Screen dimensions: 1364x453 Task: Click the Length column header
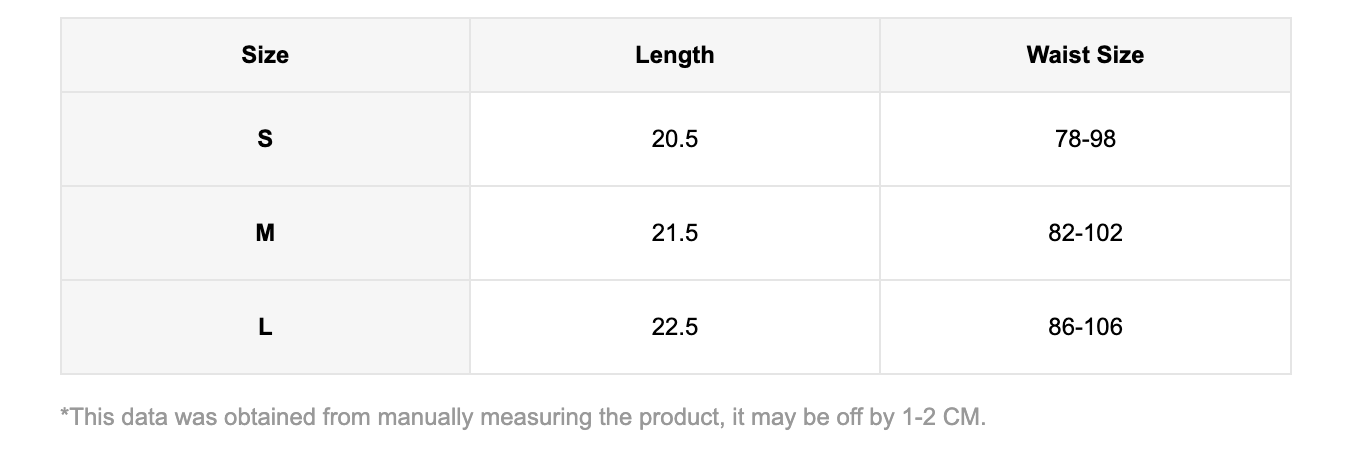click(x=675, y=55)
